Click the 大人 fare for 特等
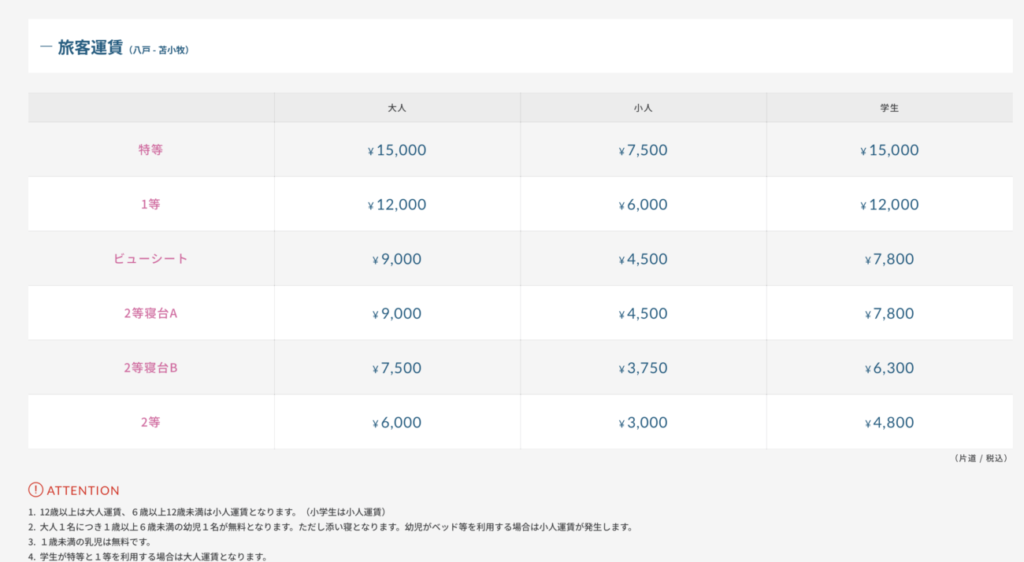This screenshot has width=1024, height=562. tap(397, 150)
